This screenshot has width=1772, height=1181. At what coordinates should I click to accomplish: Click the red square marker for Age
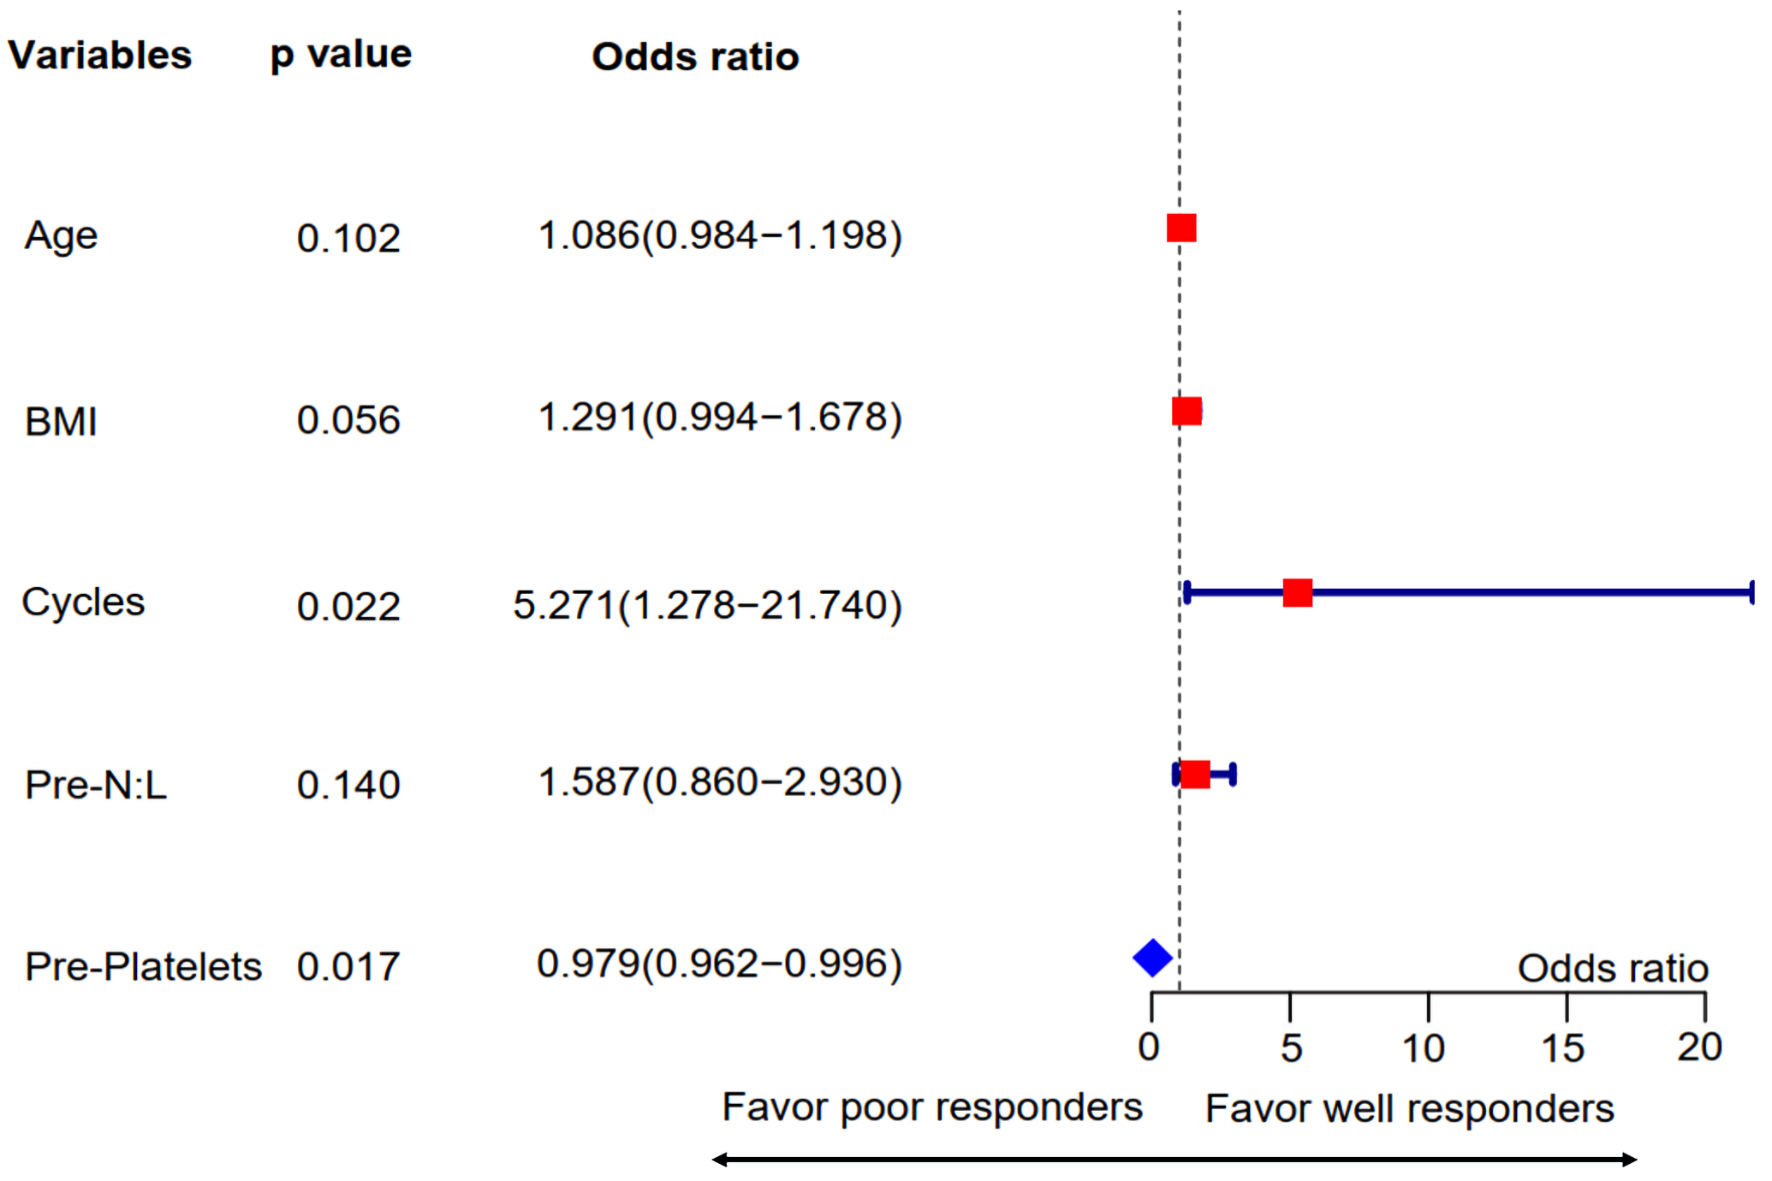[1181, 228]
